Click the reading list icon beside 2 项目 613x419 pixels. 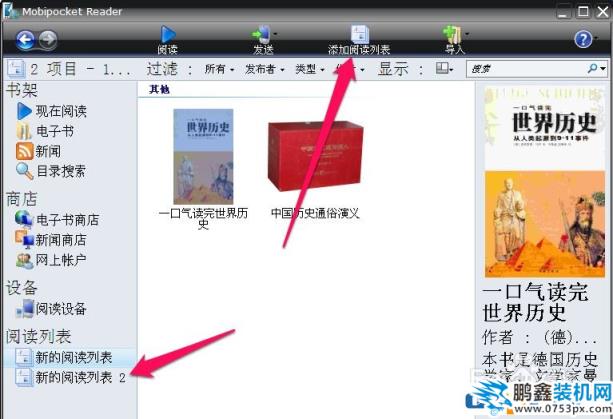click(16, 69)
